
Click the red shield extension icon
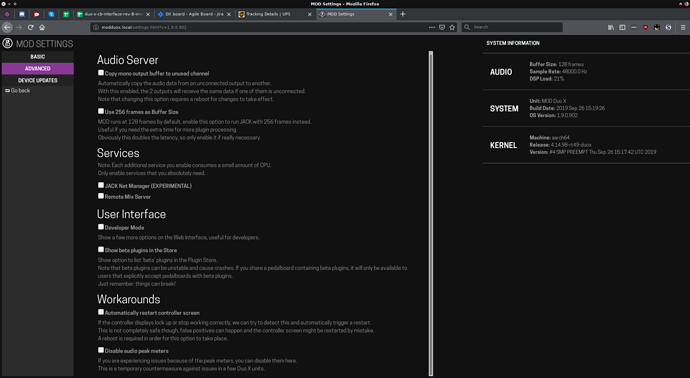(645, 27)
